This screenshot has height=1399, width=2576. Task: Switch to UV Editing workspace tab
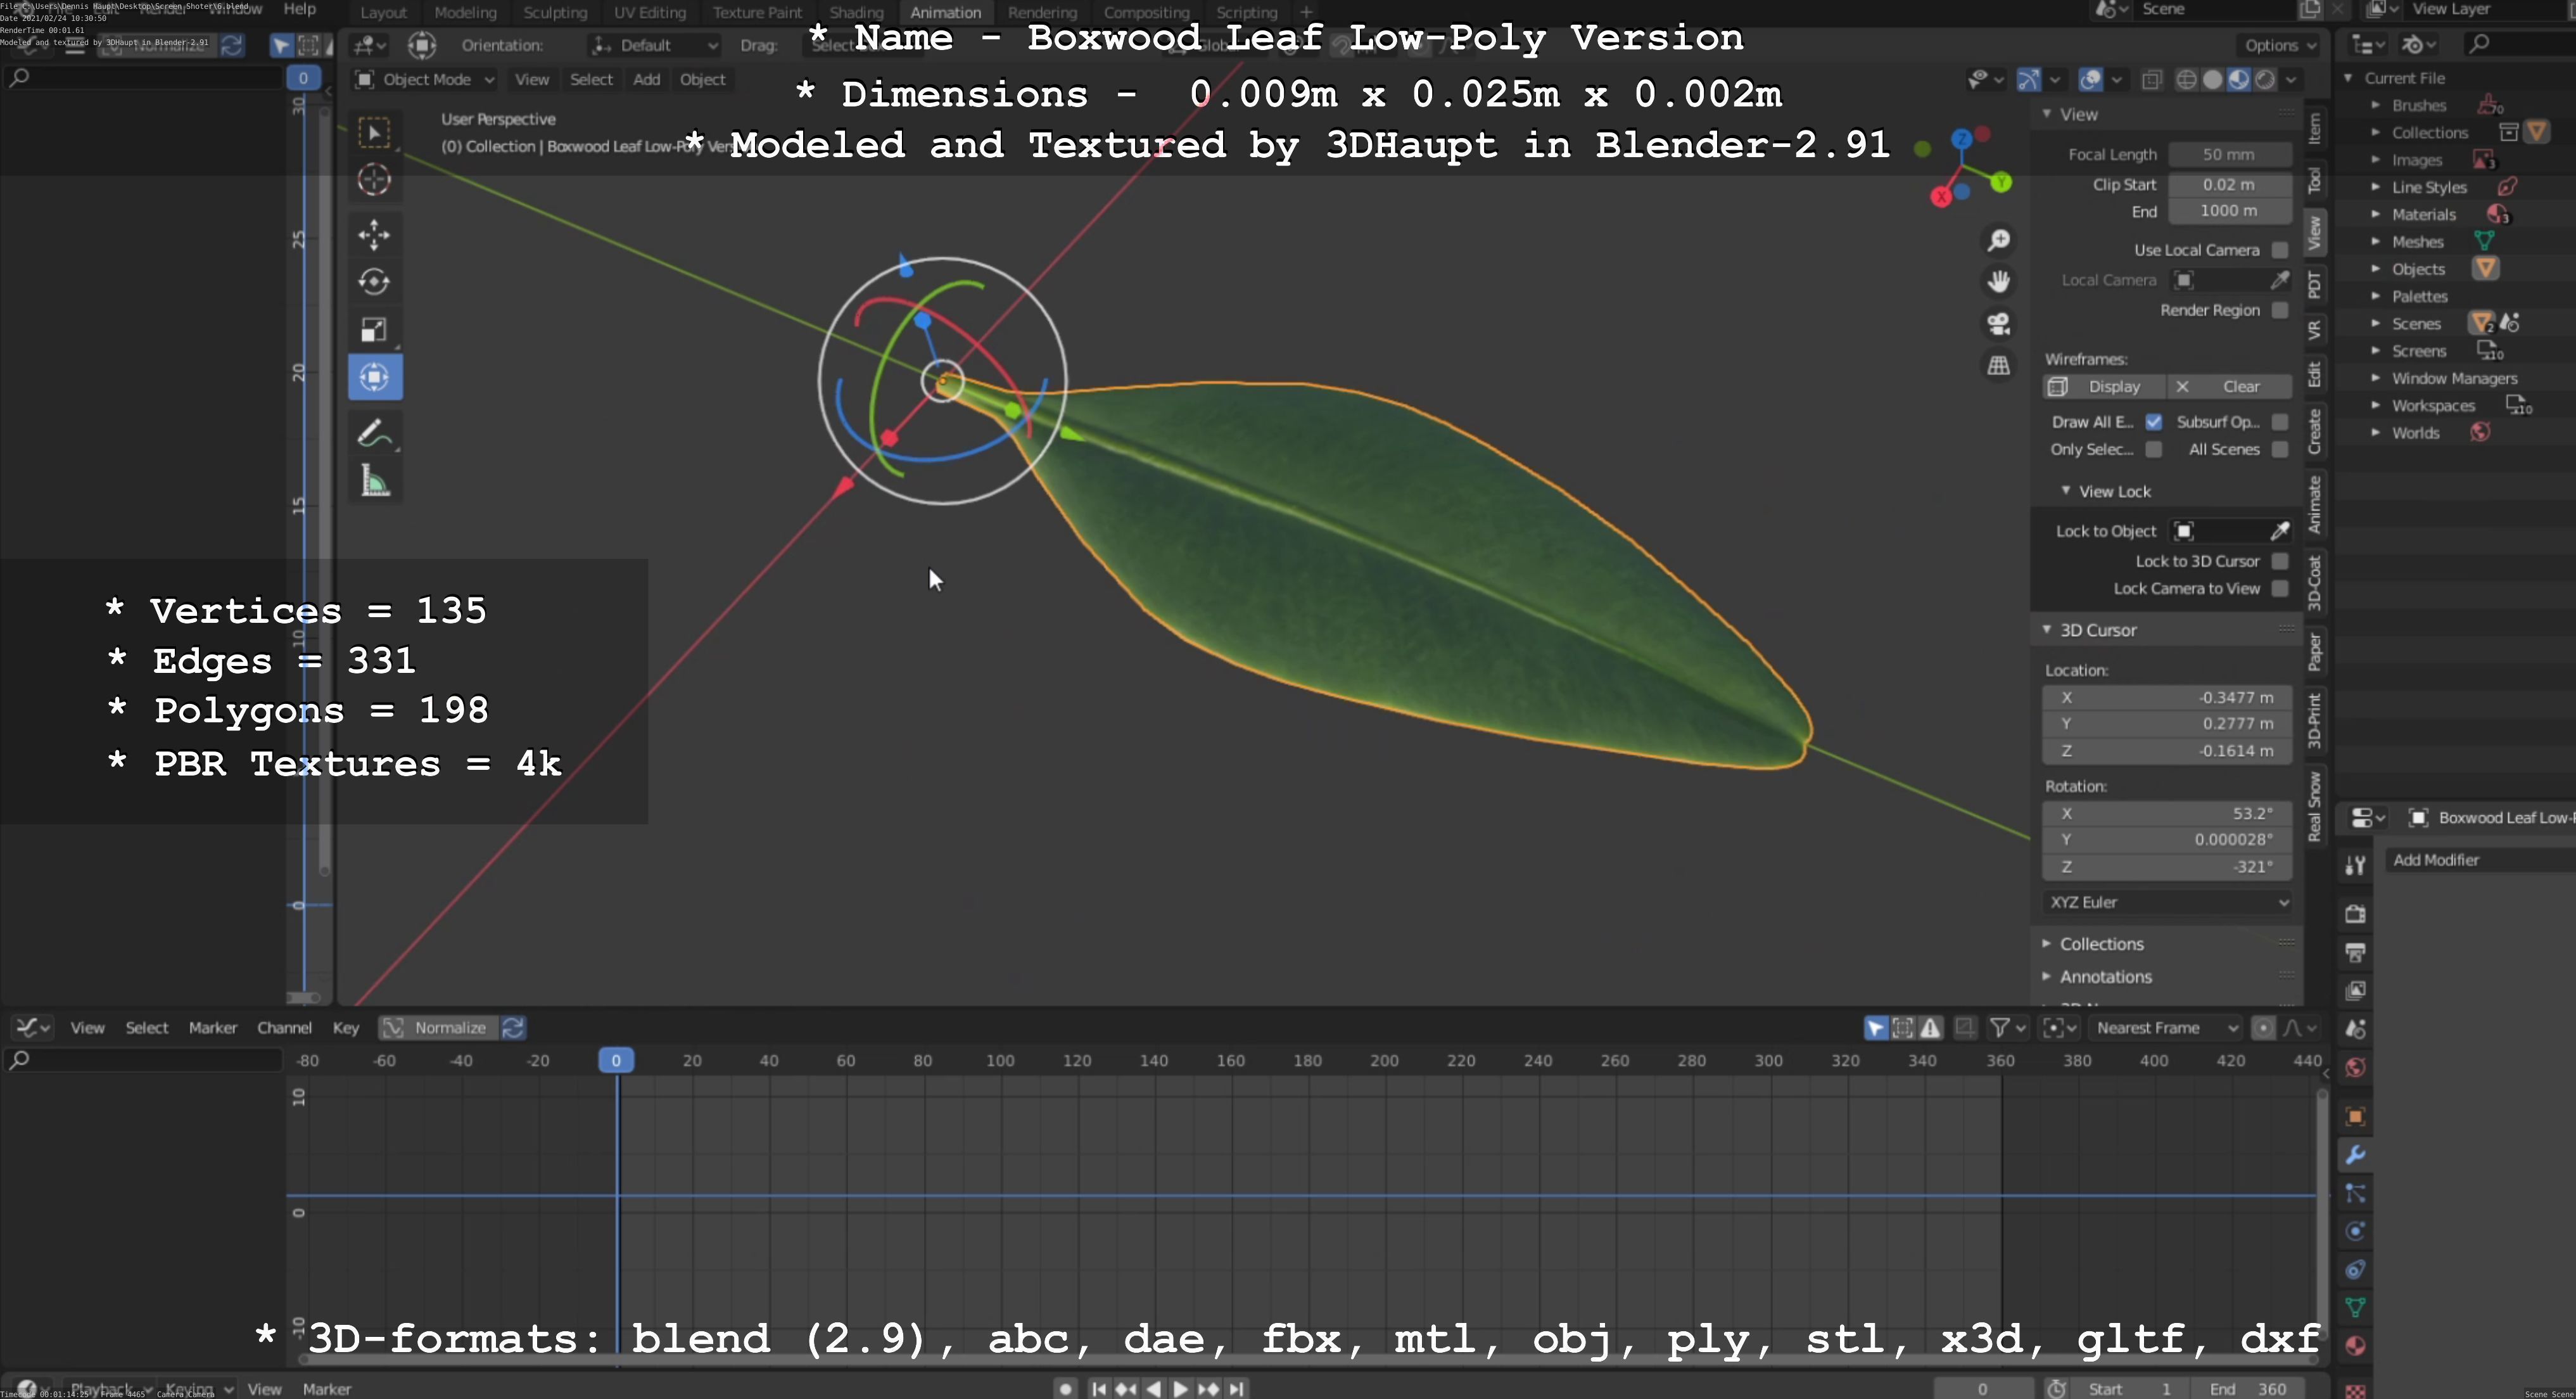click(x=649, y=13)
